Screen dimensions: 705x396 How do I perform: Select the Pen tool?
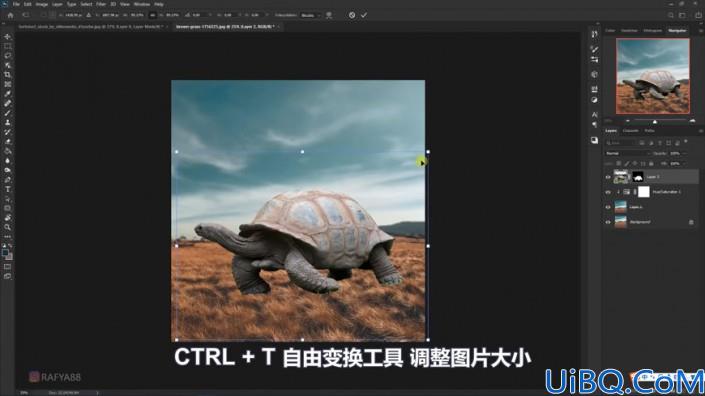pos(8,180)
